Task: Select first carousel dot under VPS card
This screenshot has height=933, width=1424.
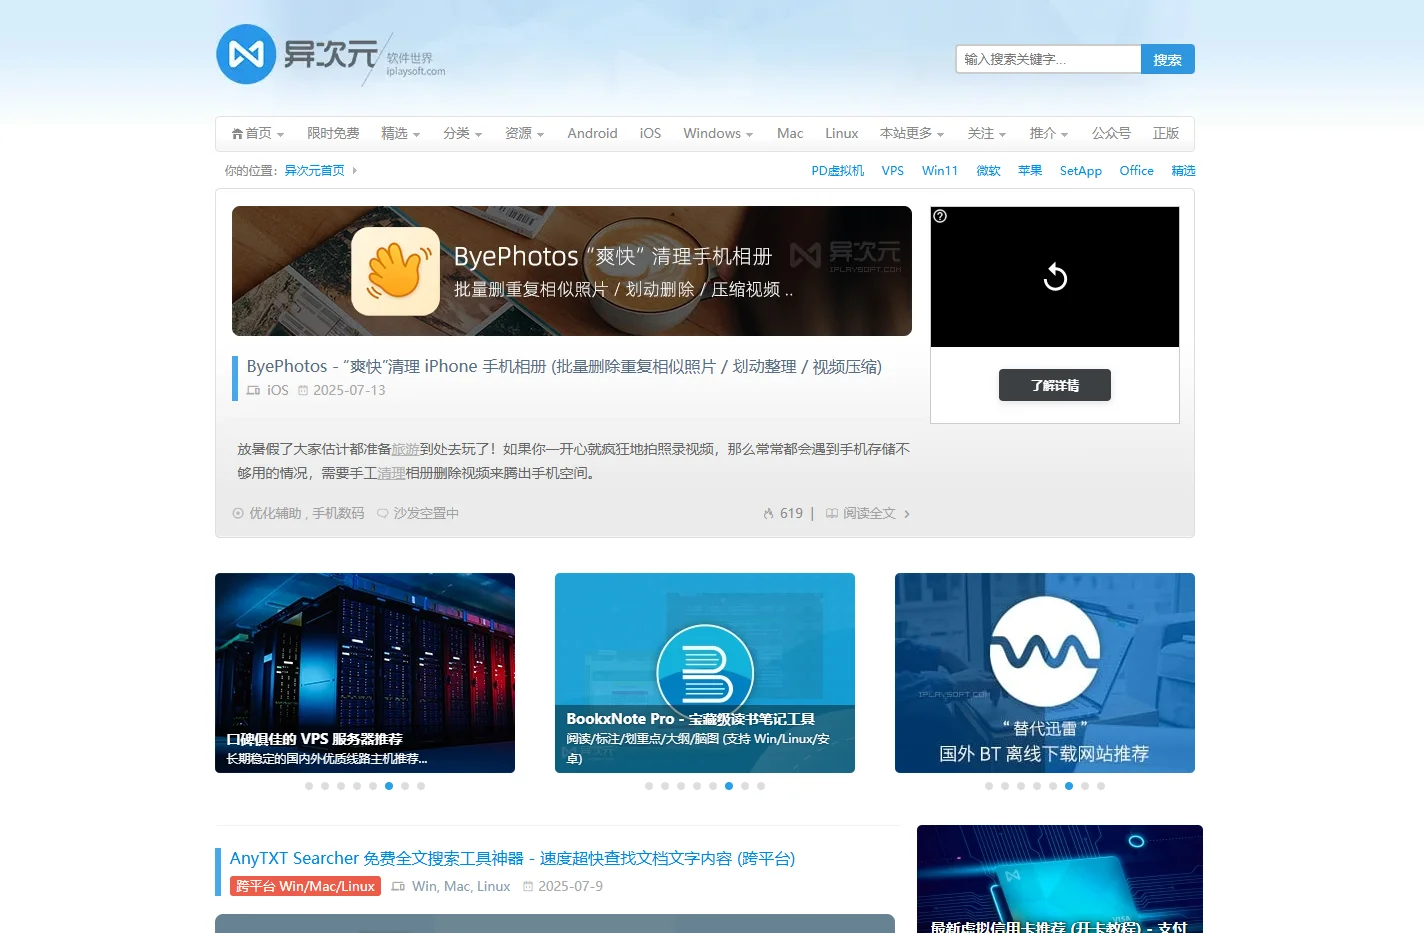Action: pos(309,786)
